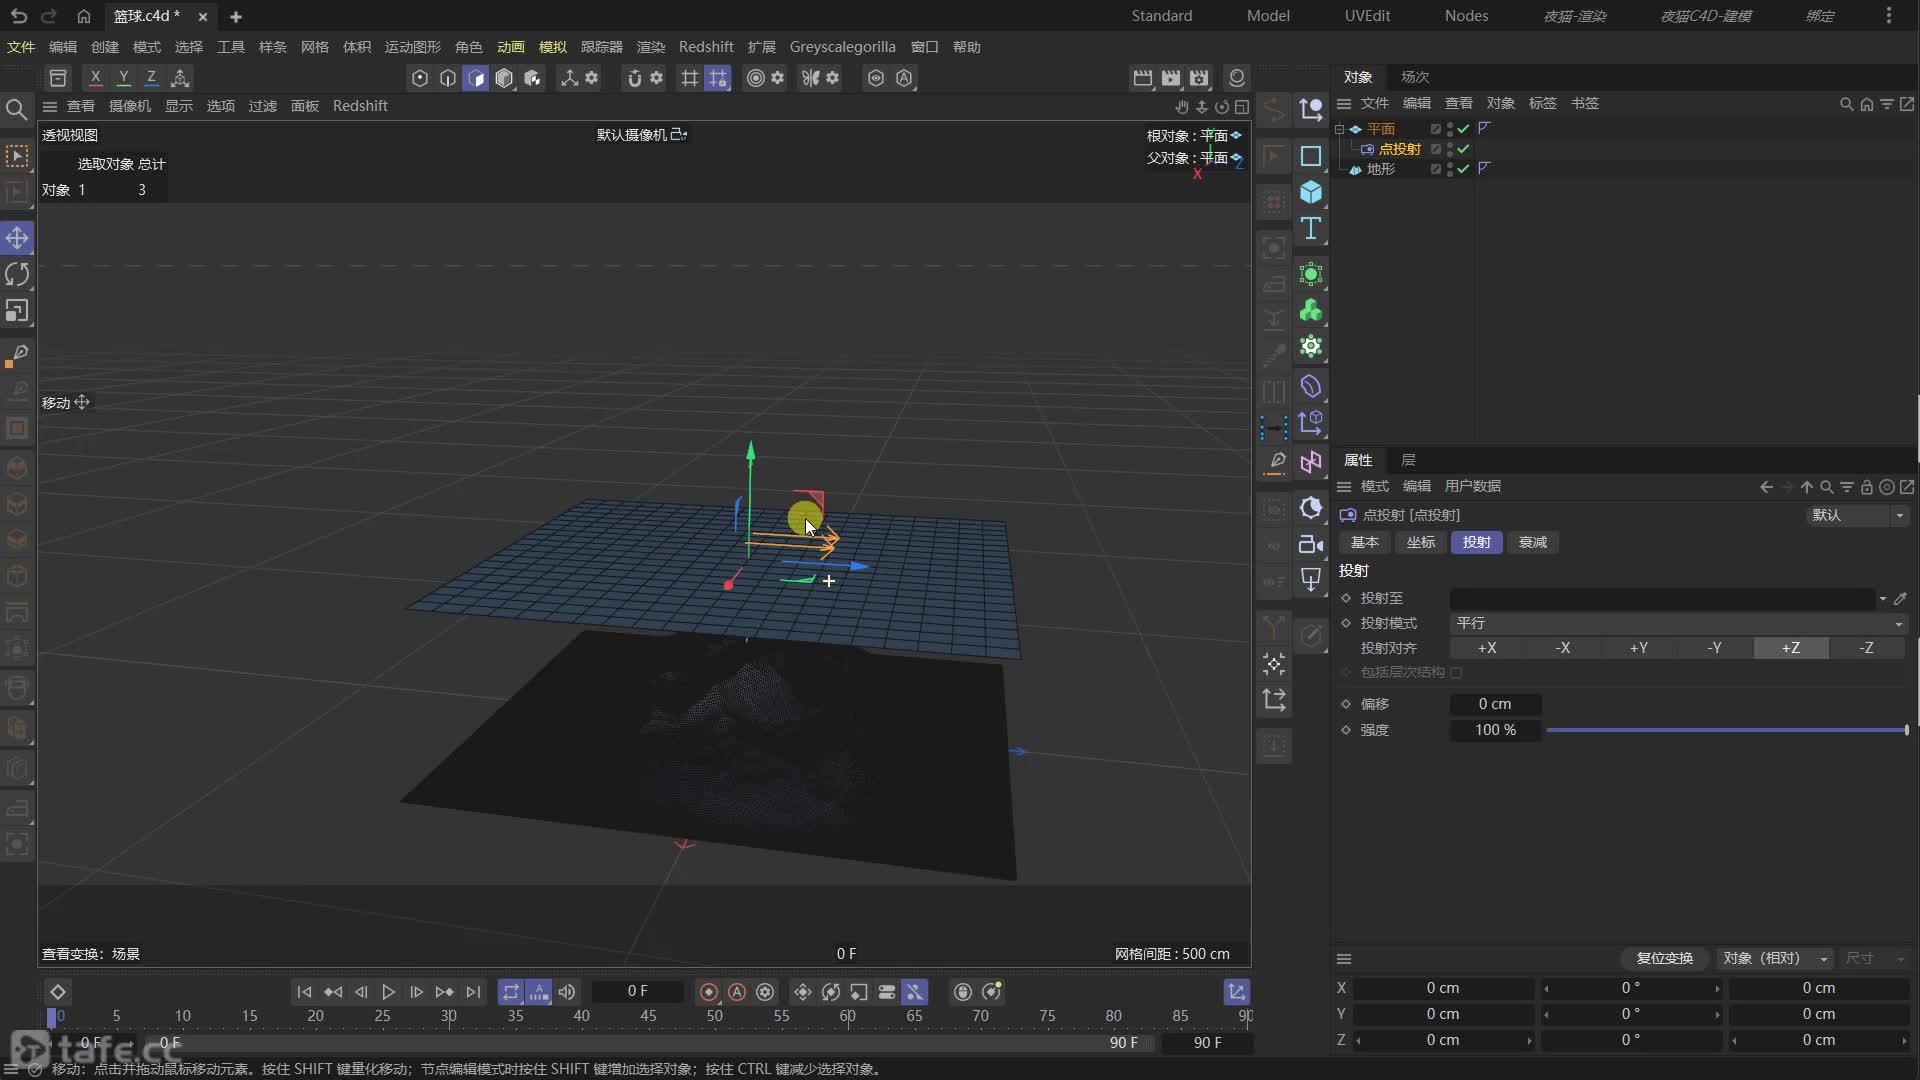Enable 包括层次结构 checkbox
Image resolution: width=1920 pixels, height=1080 pixels.
(1456, 673)
